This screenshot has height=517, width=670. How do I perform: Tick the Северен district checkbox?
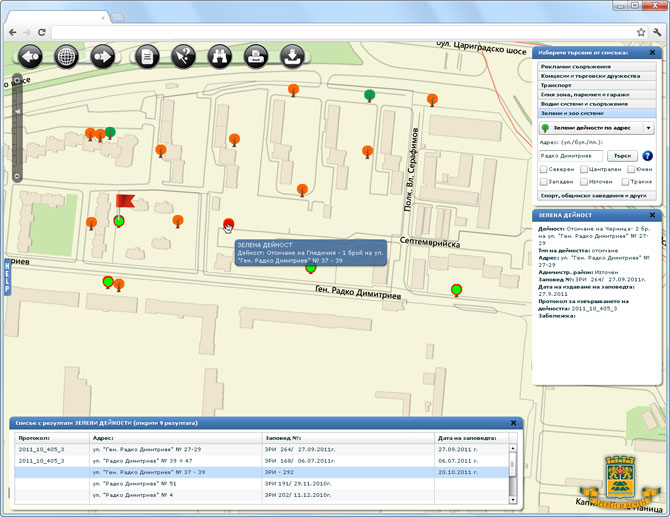[x=544, y=169]
